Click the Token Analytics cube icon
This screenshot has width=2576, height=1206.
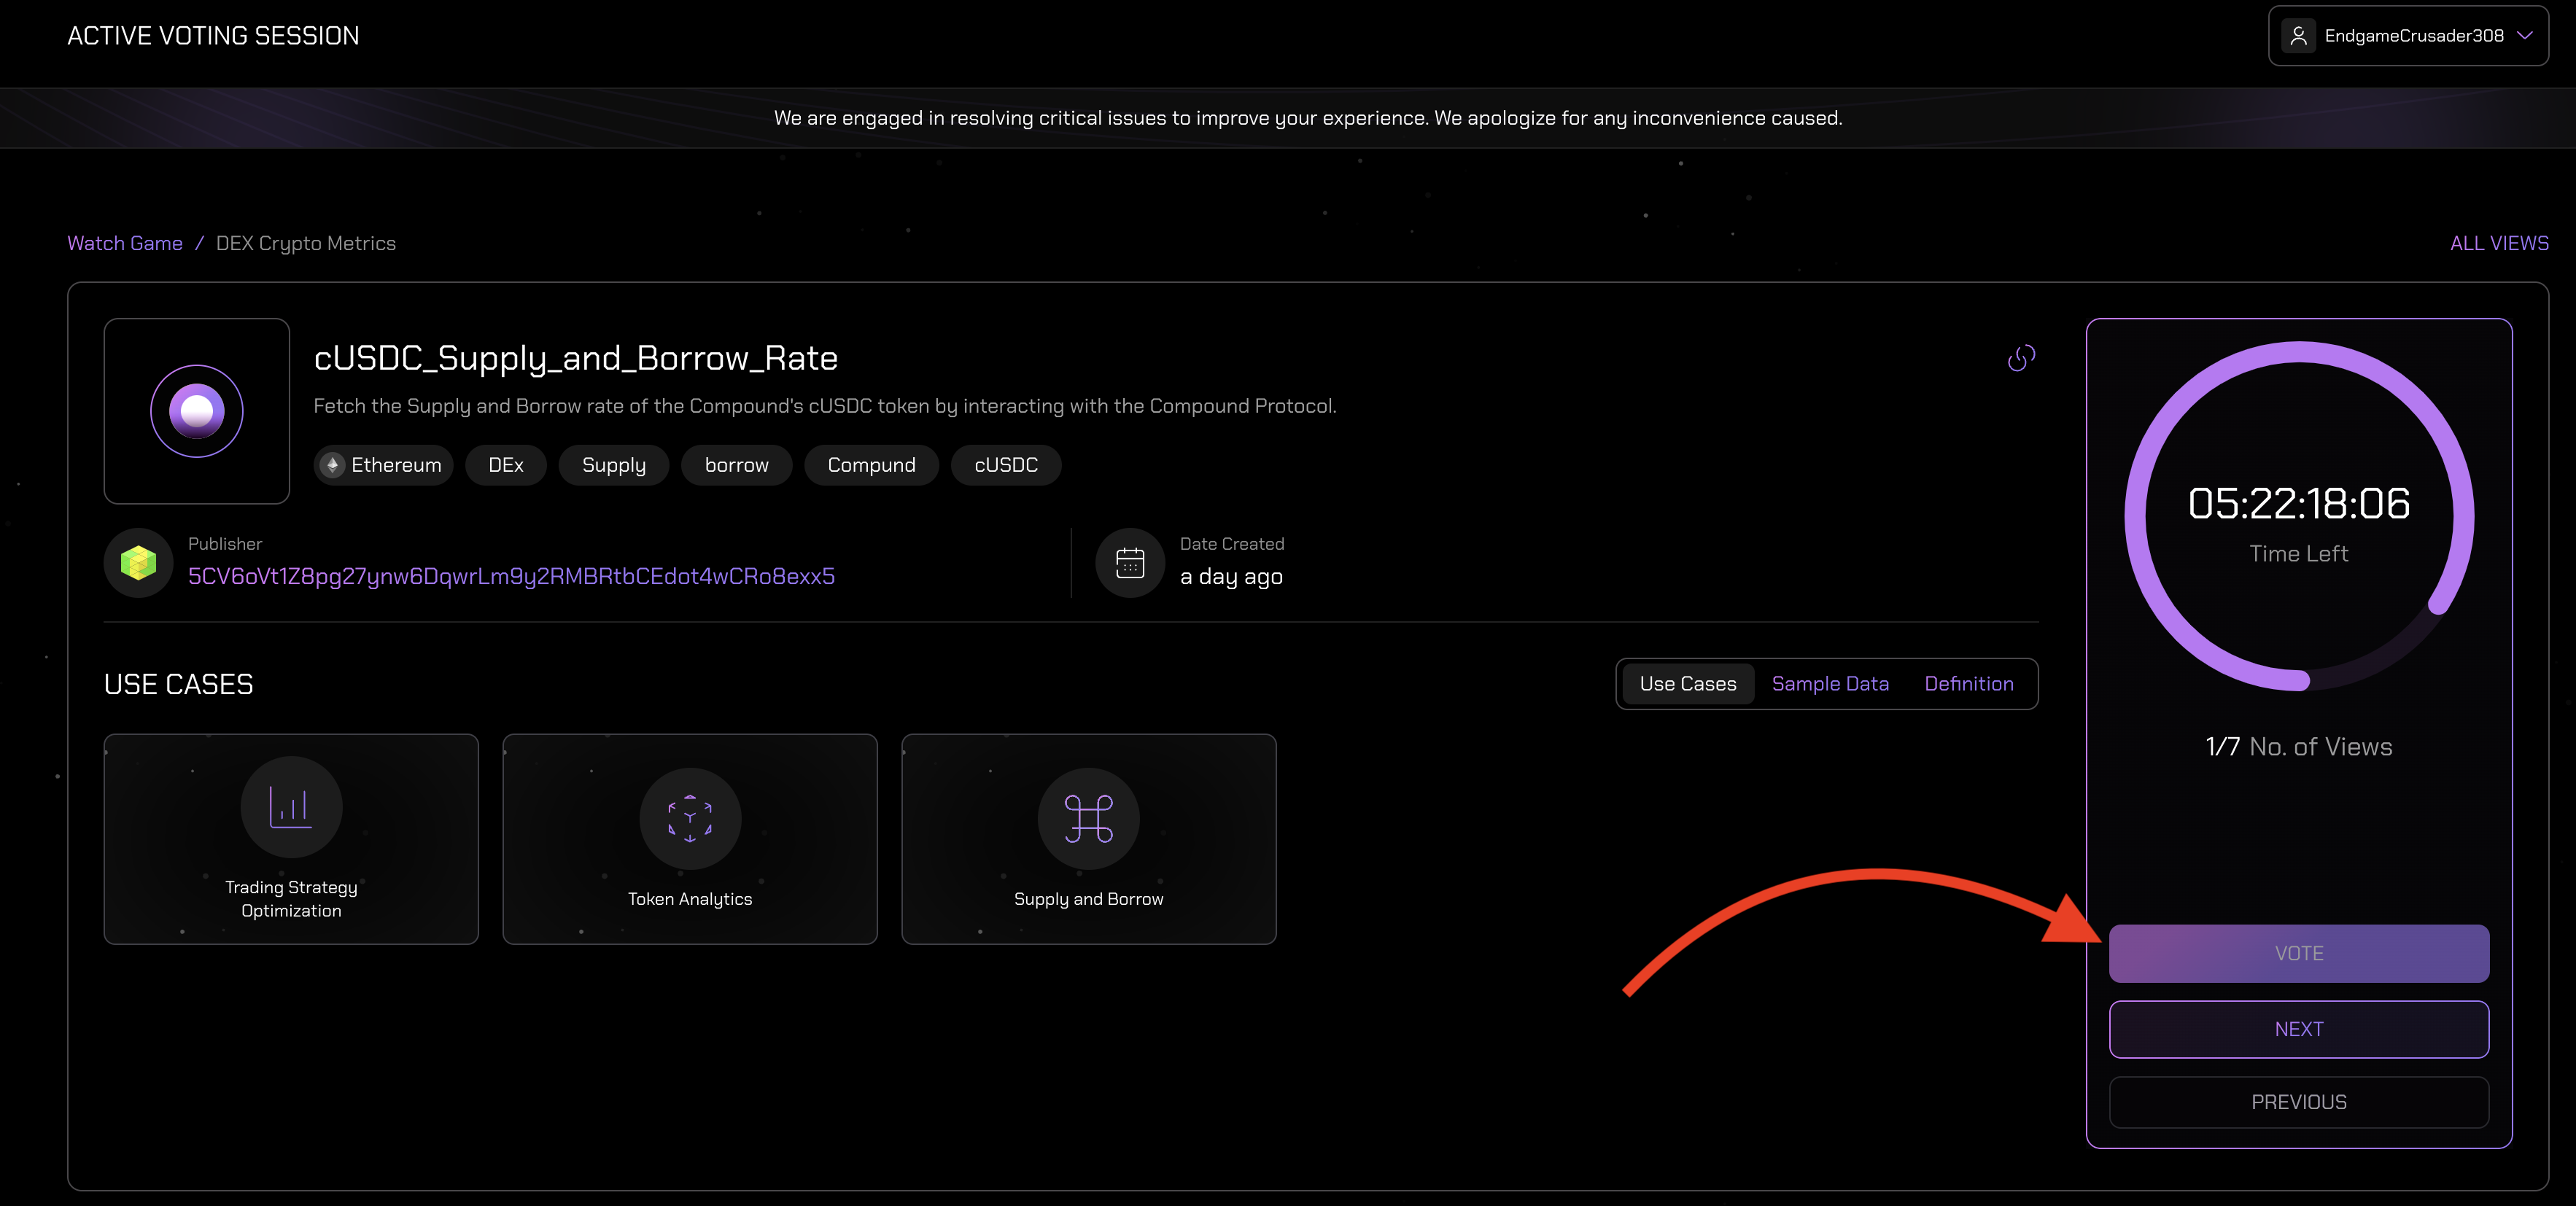689,818
